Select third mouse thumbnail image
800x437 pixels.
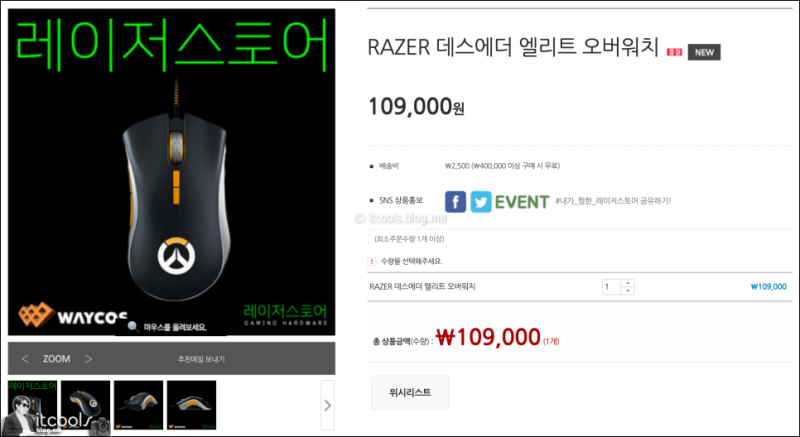coord(139,405)
